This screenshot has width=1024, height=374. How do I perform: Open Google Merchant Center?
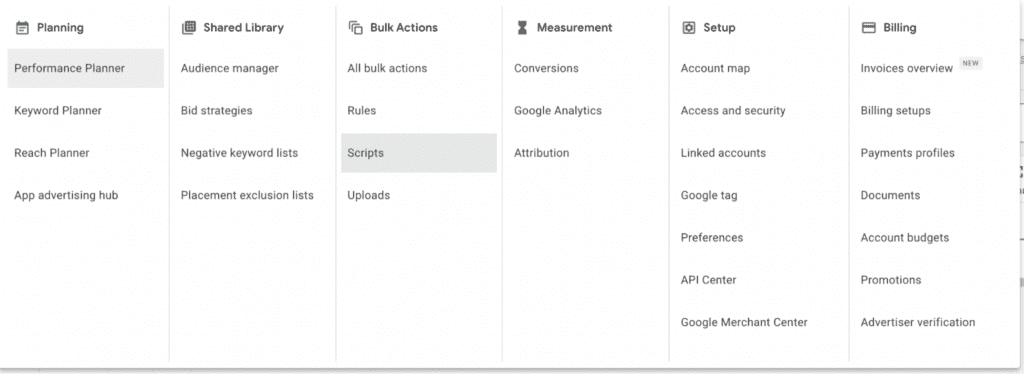[x=744, y=322]
